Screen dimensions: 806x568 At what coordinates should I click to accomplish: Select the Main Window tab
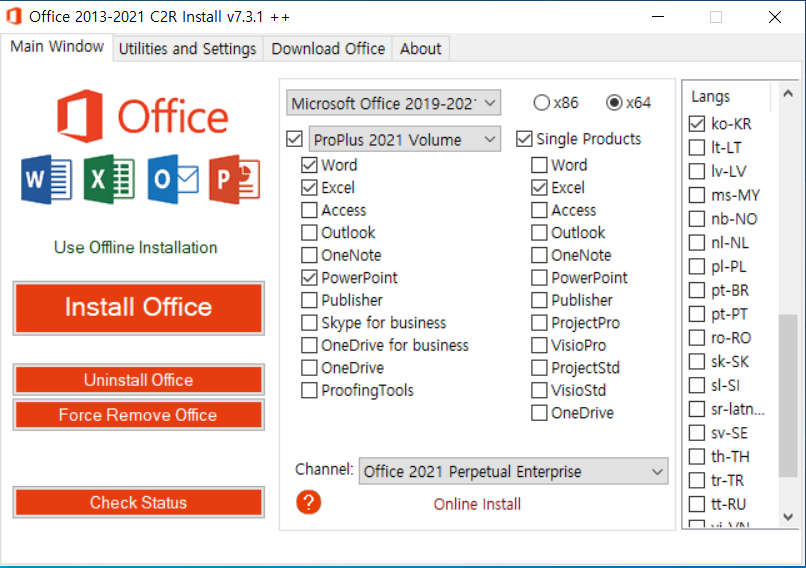point(57,47)
